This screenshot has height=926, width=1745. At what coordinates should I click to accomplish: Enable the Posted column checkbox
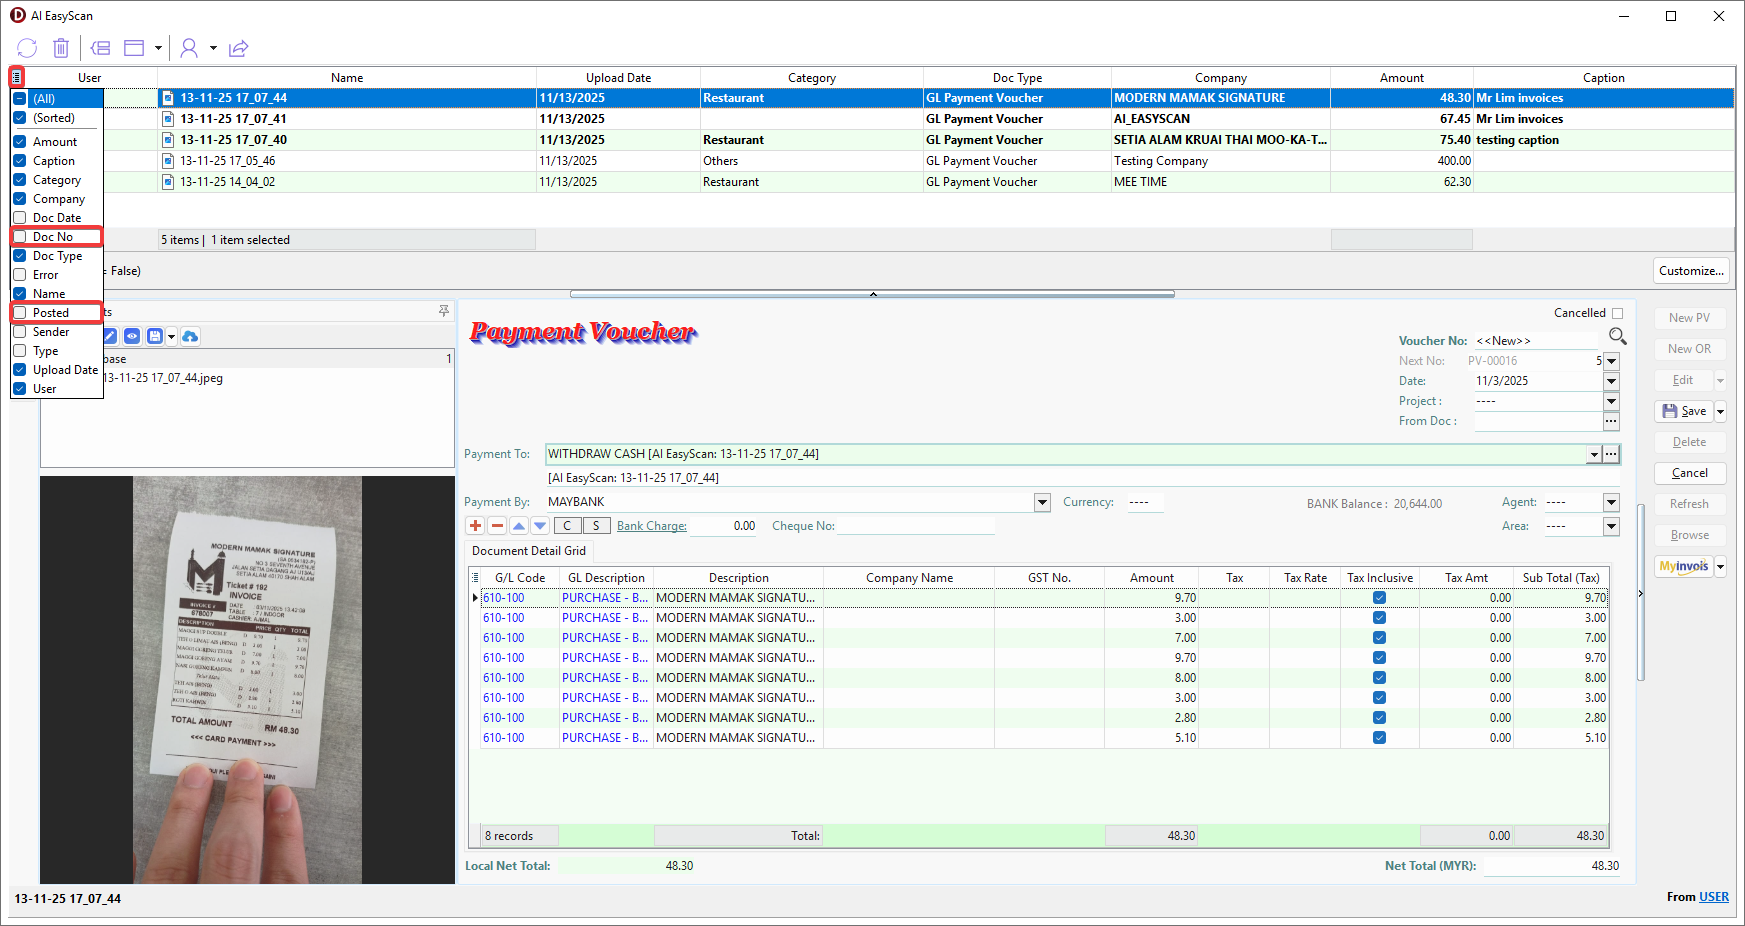tap(20, 313)
